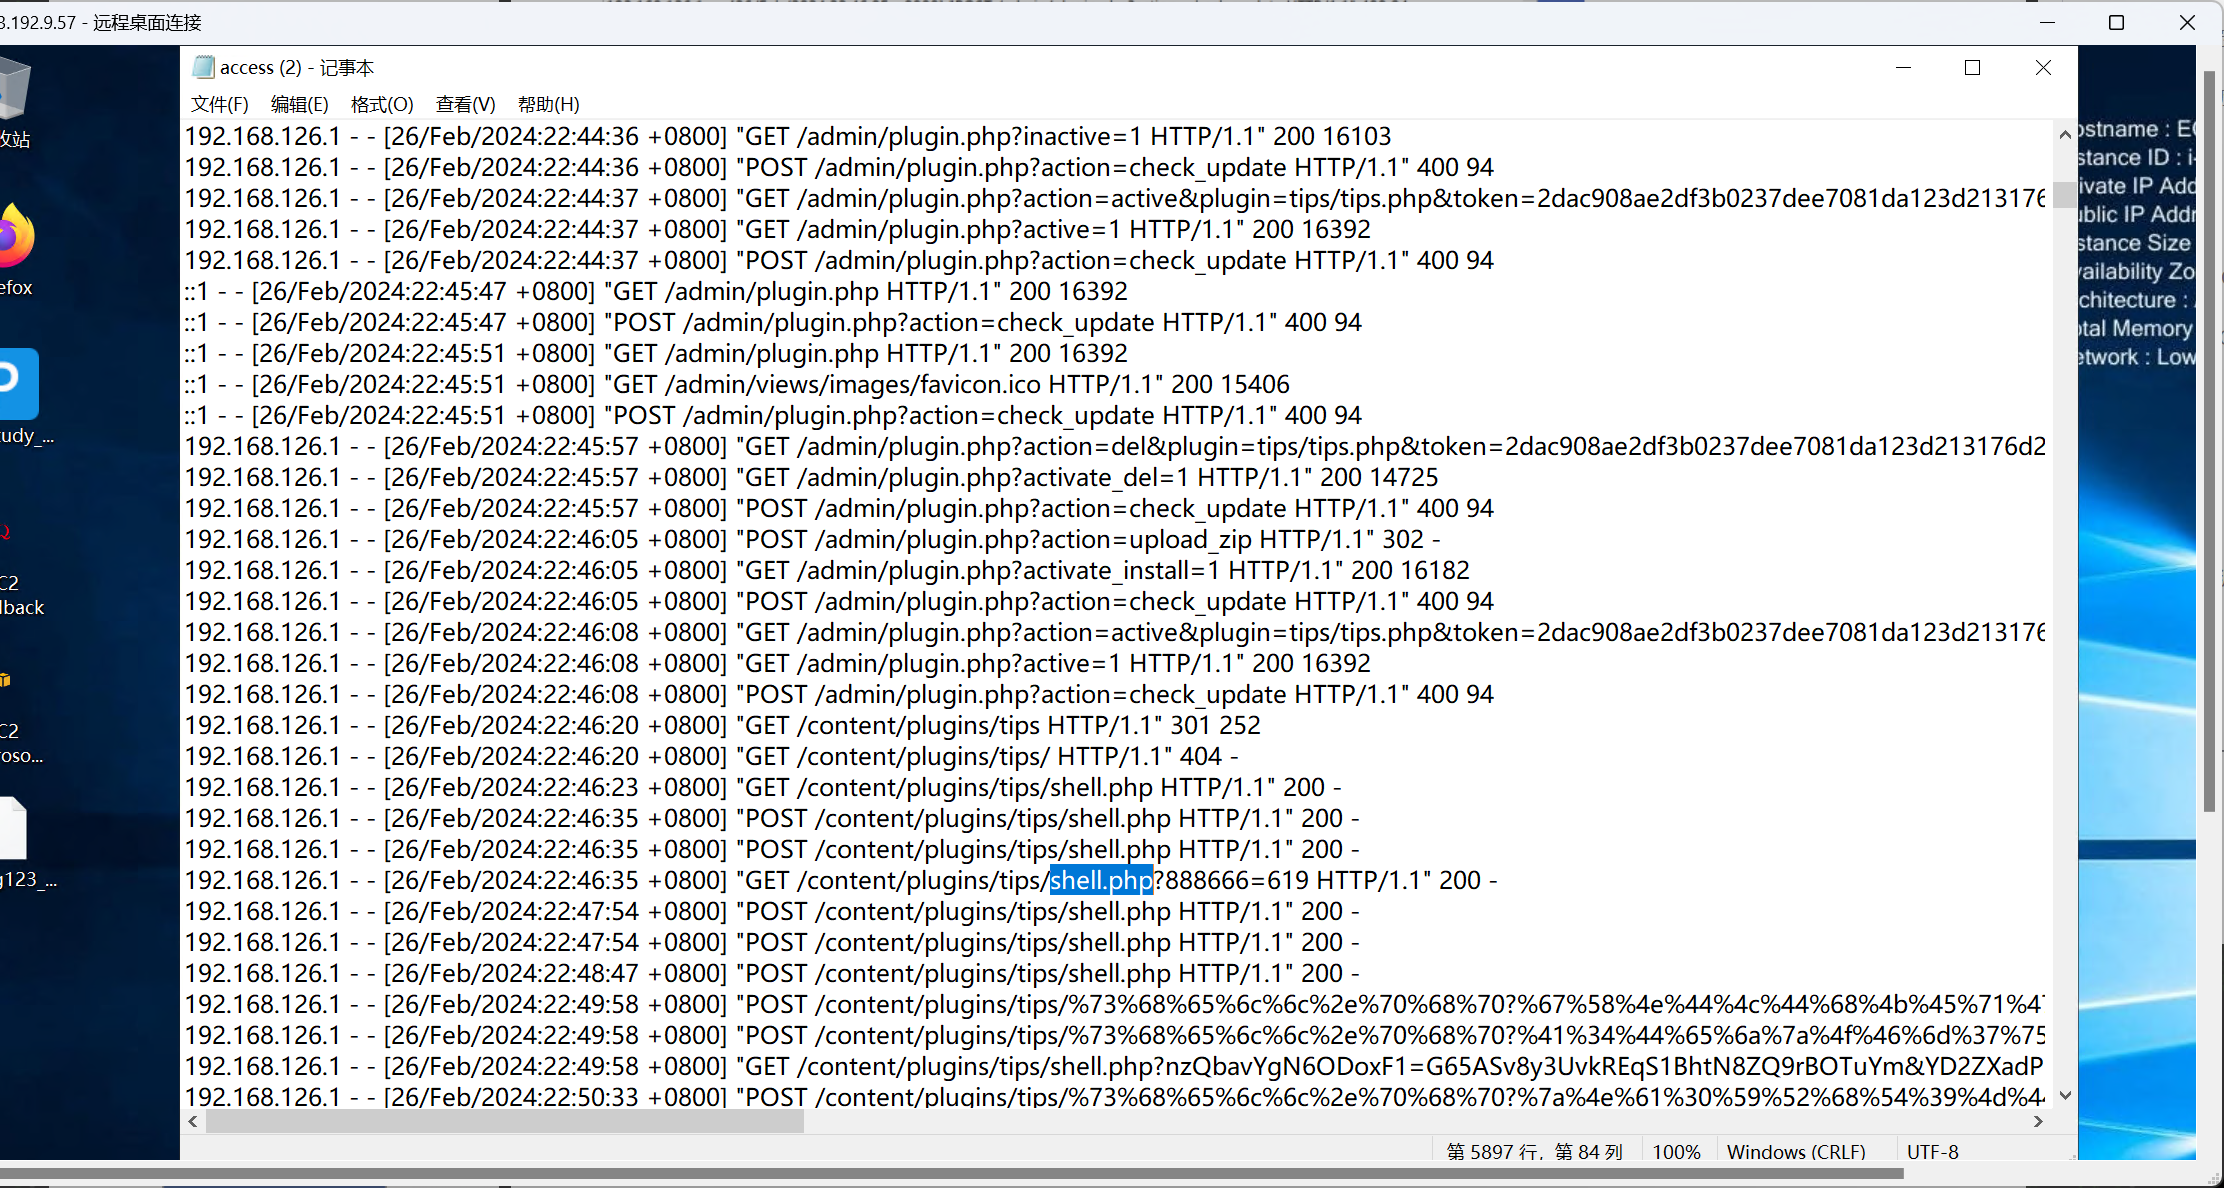Open the 编辑(E) menu
Viewport: 2224px width, 1188px height.
299,104
